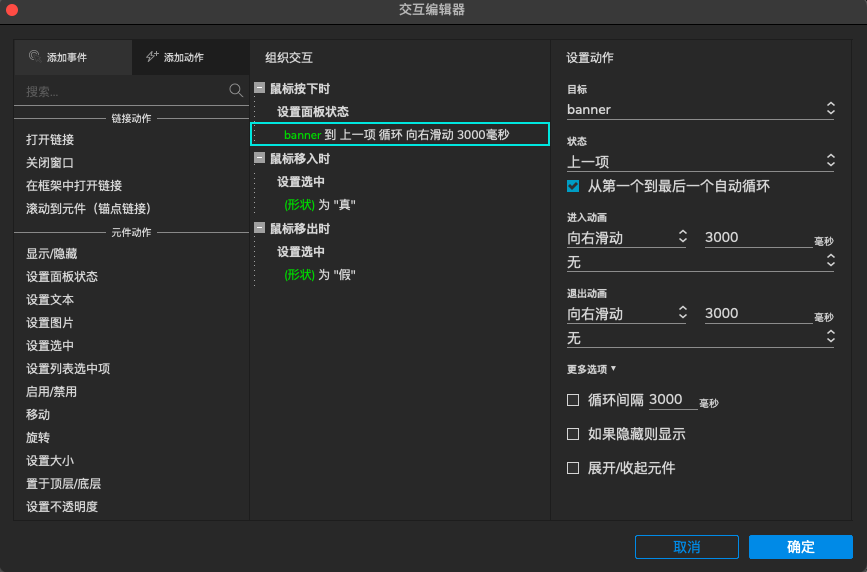Screen dimensions: 867x572
Task: Open the 目标 banner dropdown
Action: [x=700, y=110]
